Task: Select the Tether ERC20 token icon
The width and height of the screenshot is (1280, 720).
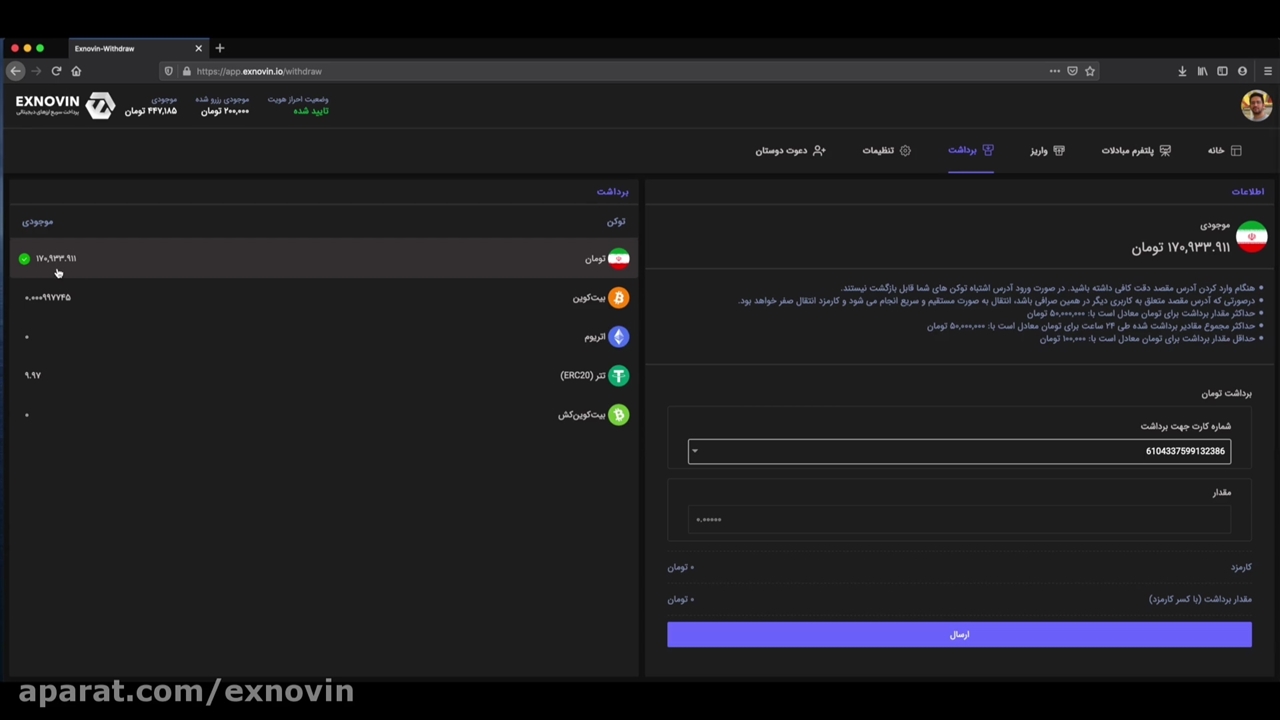Action: [618, 376]
